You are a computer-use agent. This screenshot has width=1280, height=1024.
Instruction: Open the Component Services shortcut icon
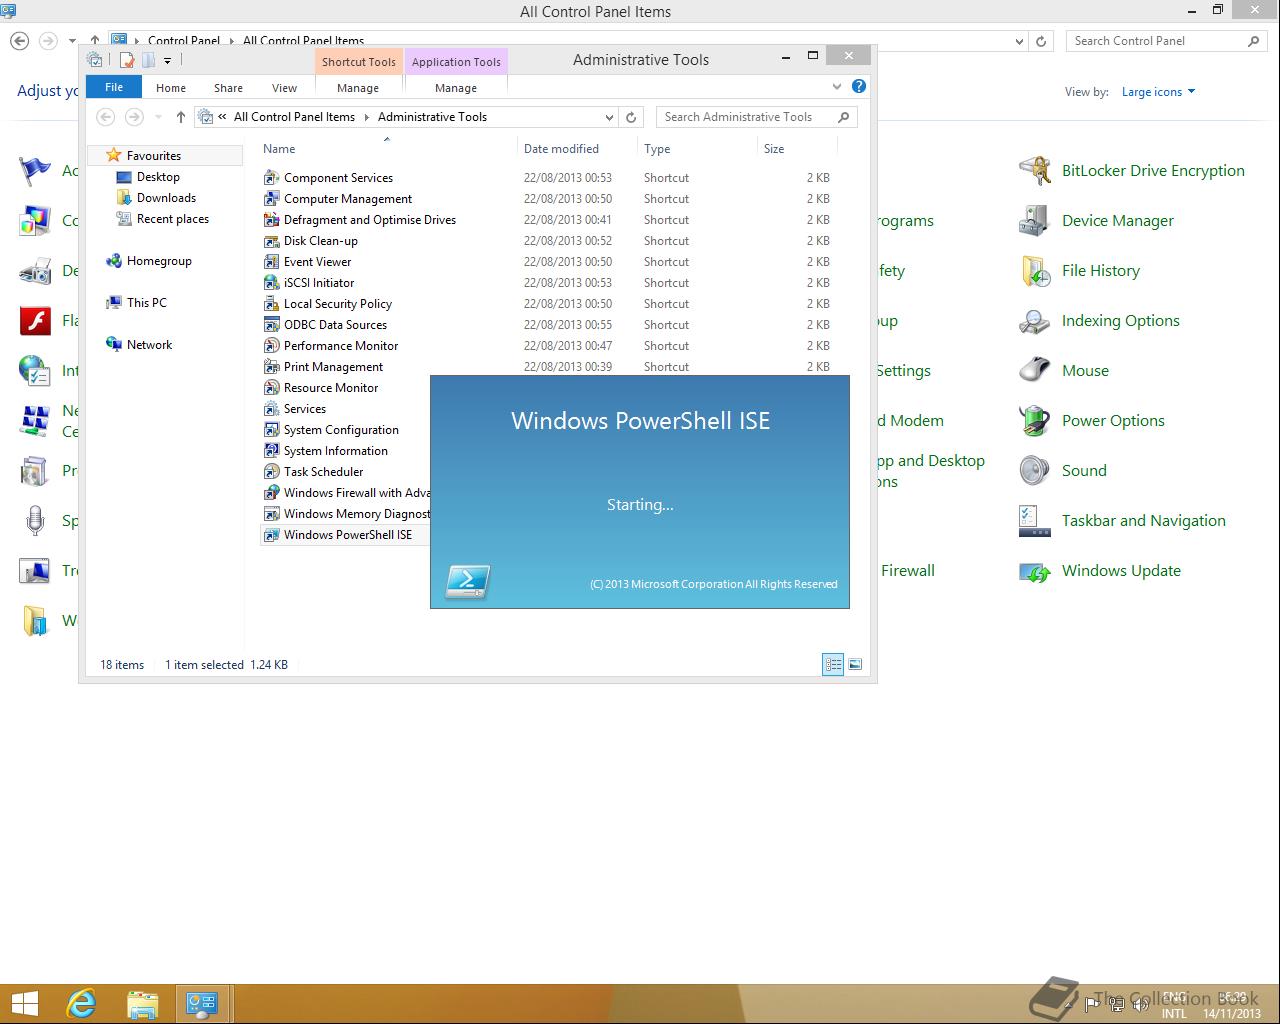coord(271,178)
